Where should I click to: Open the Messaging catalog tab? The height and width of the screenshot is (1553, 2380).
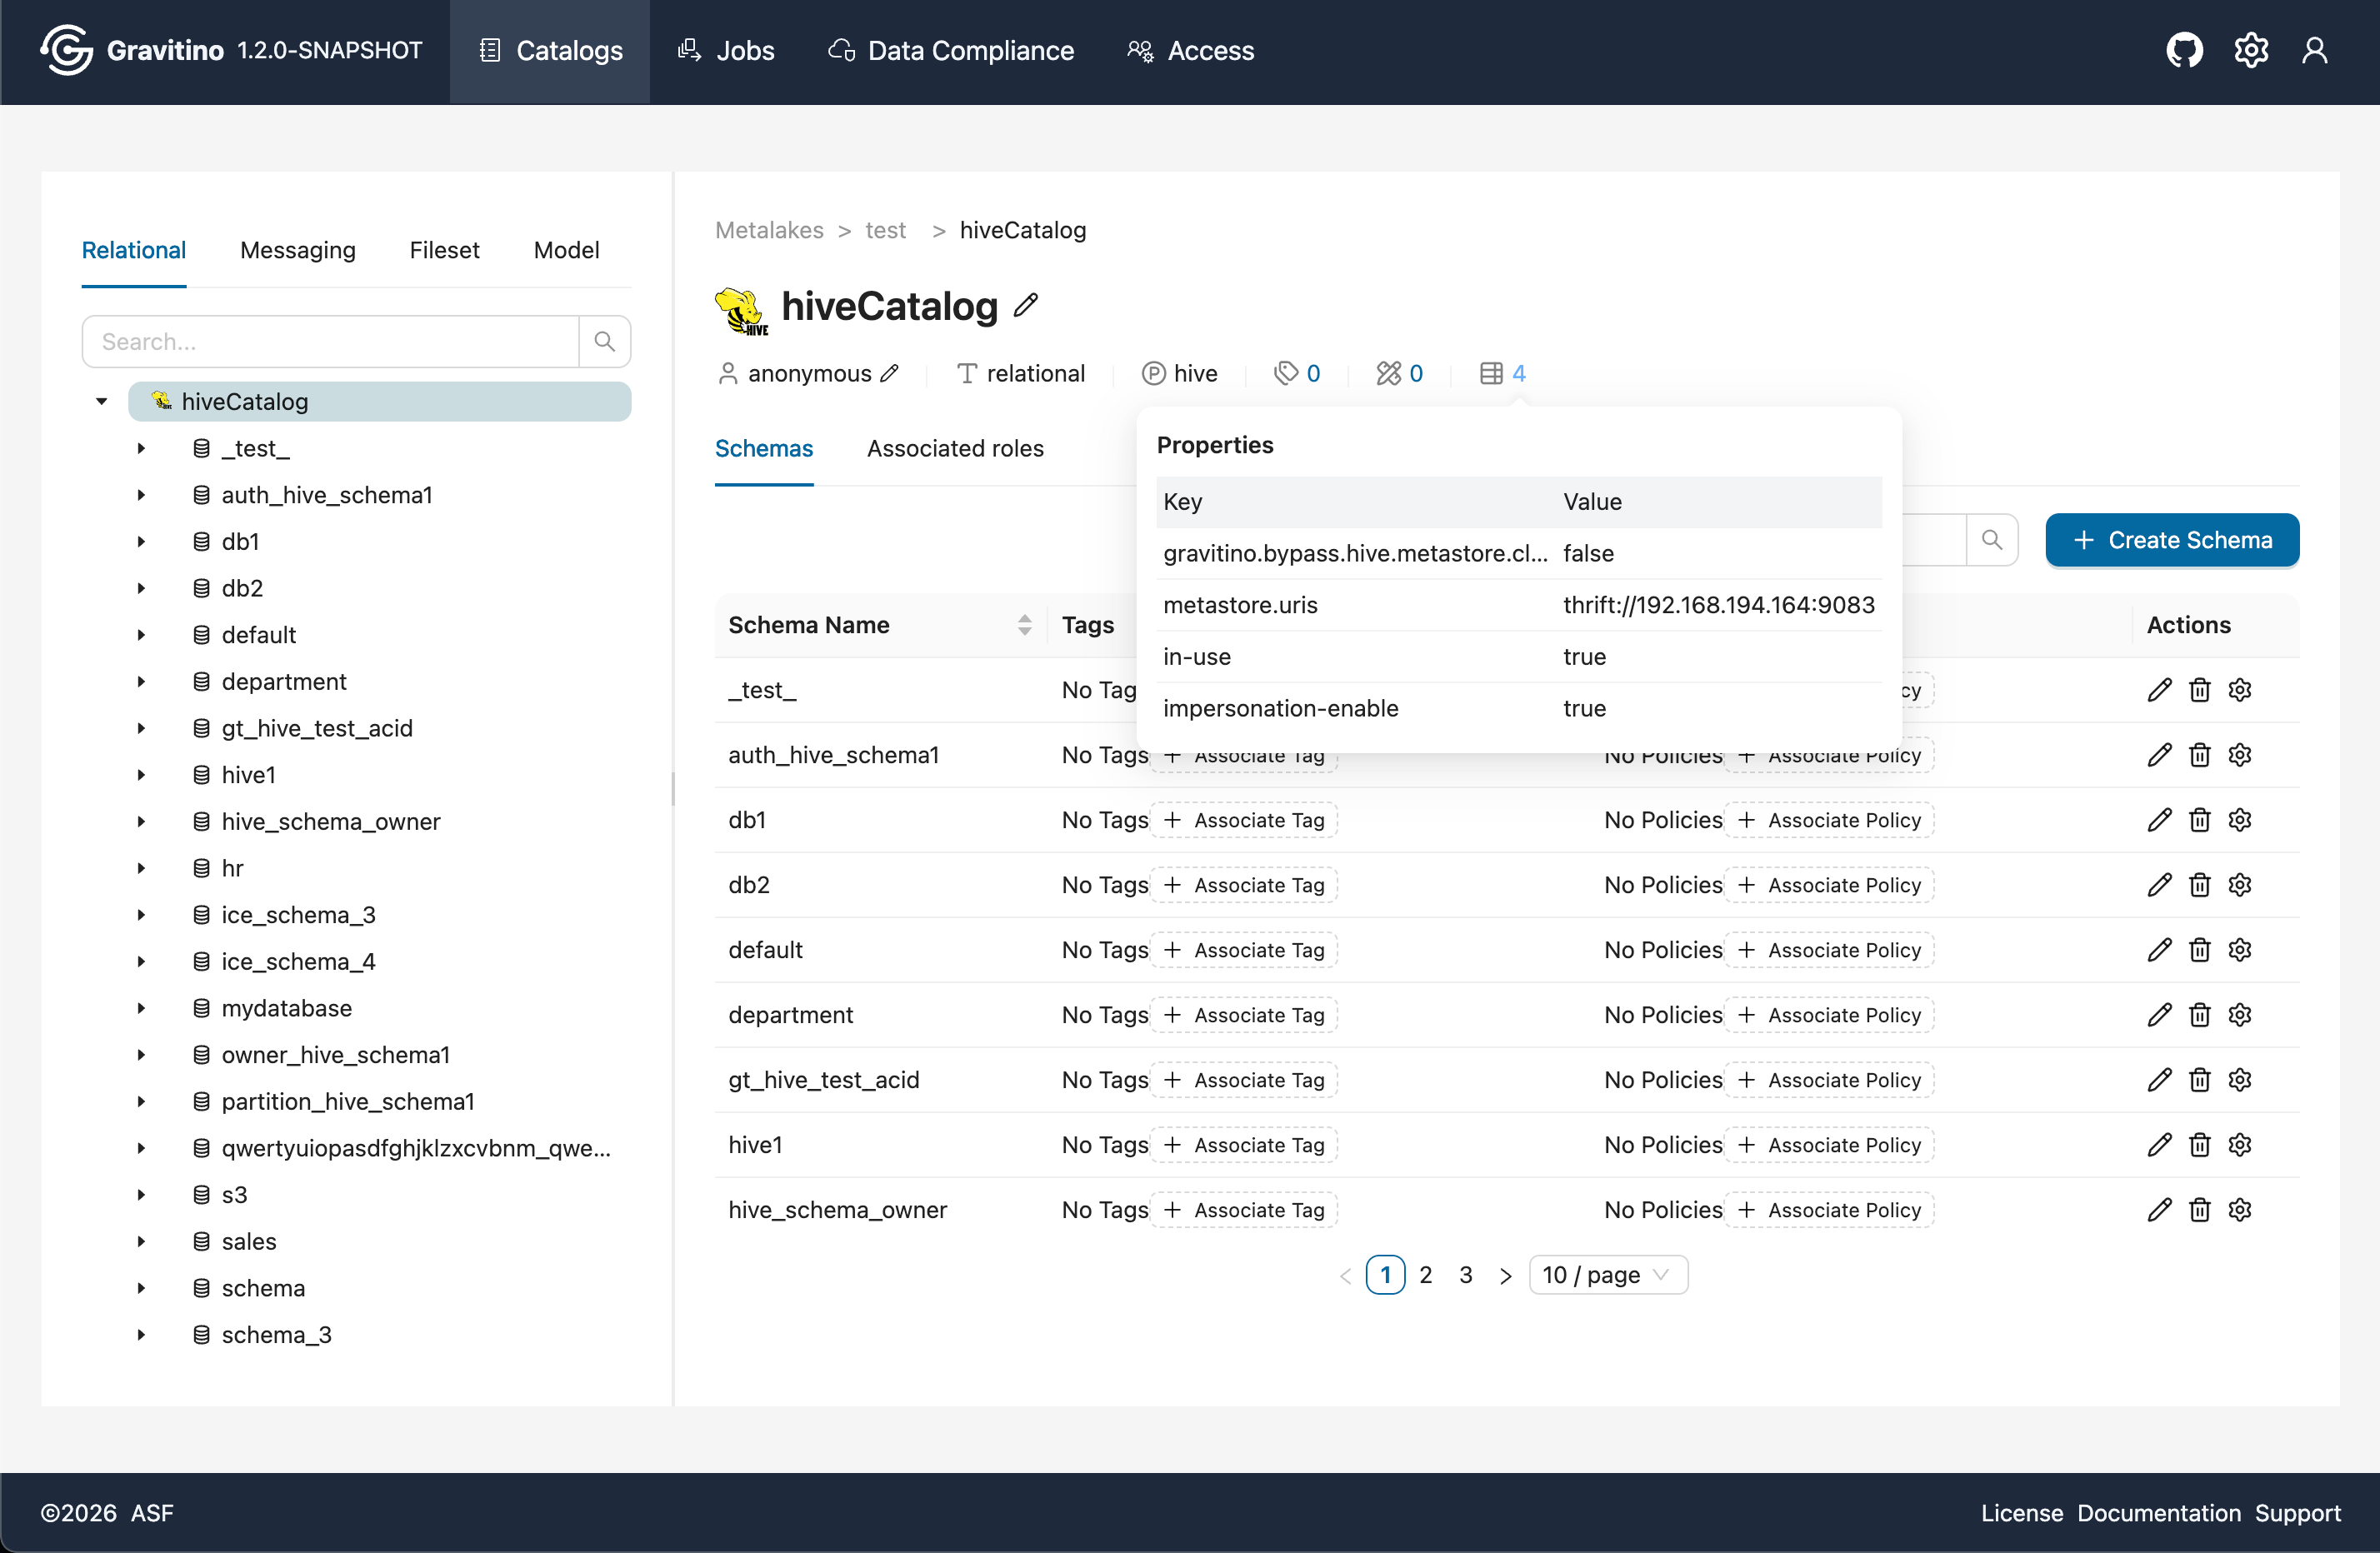point(297,250)
